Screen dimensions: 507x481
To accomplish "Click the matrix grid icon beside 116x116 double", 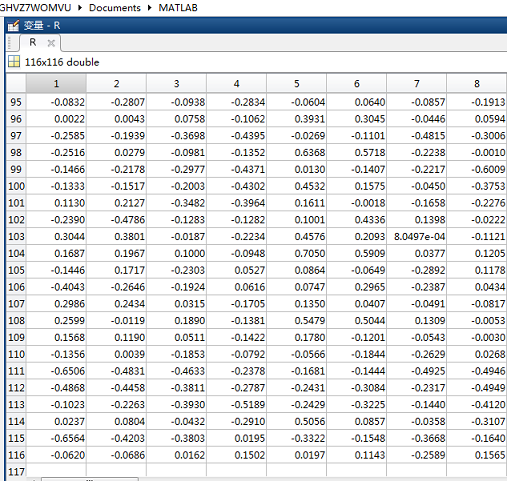I will (x=14, y=62).
